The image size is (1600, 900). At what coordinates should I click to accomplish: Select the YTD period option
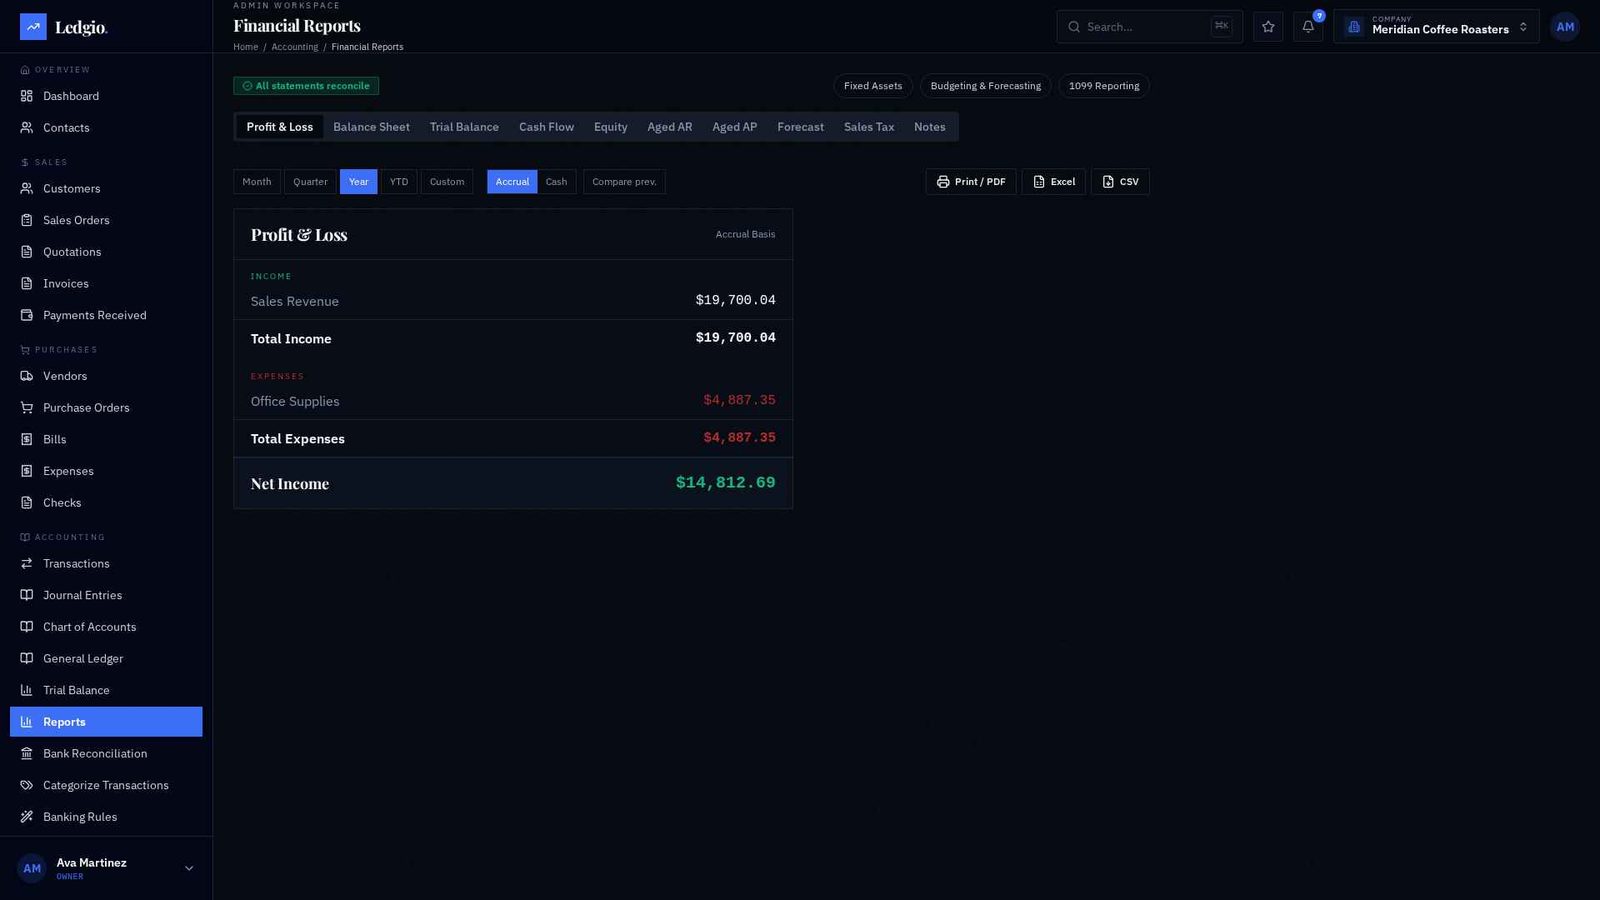click(x=399, y=182)
